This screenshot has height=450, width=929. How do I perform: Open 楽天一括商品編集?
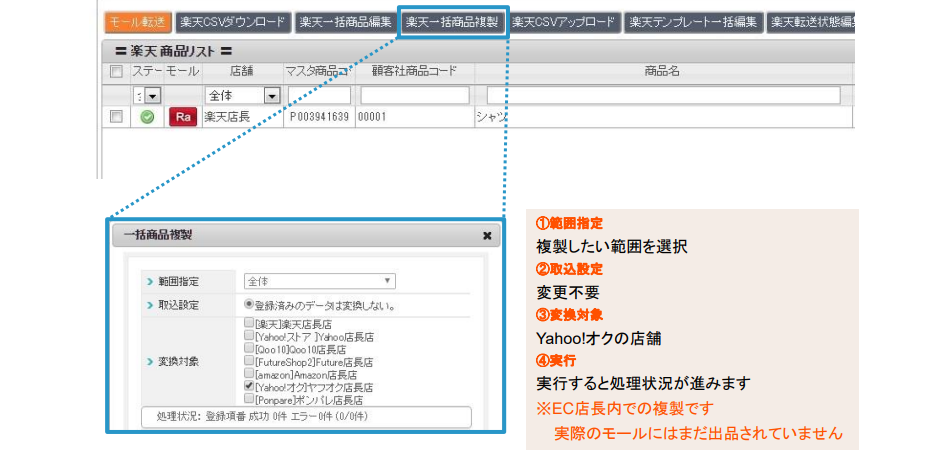click(345, 23)
